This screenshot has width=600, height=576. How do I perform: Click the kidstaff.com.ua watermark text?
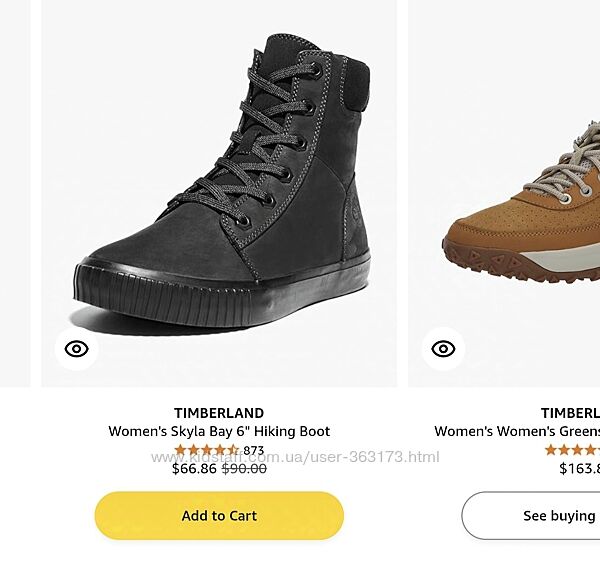pos(295,457)
